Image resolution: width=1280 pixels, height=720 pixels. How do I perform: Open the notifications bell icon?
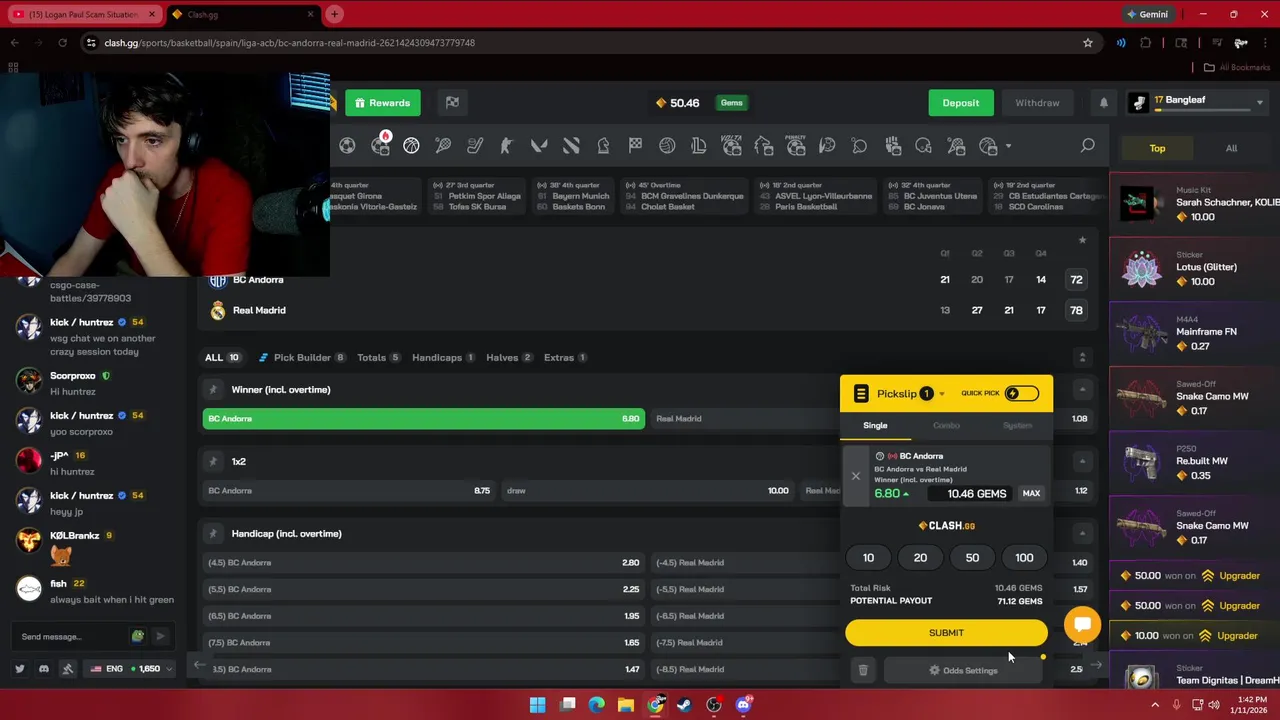coord(1104,103)
